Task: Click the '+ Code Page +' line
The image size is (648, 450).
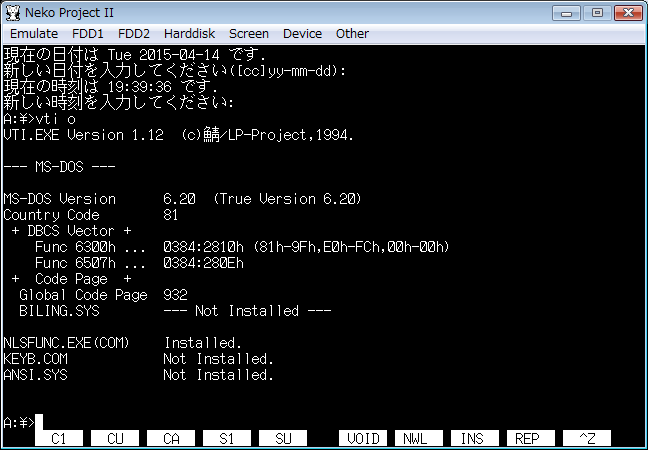Action: [x=71, y=279]
